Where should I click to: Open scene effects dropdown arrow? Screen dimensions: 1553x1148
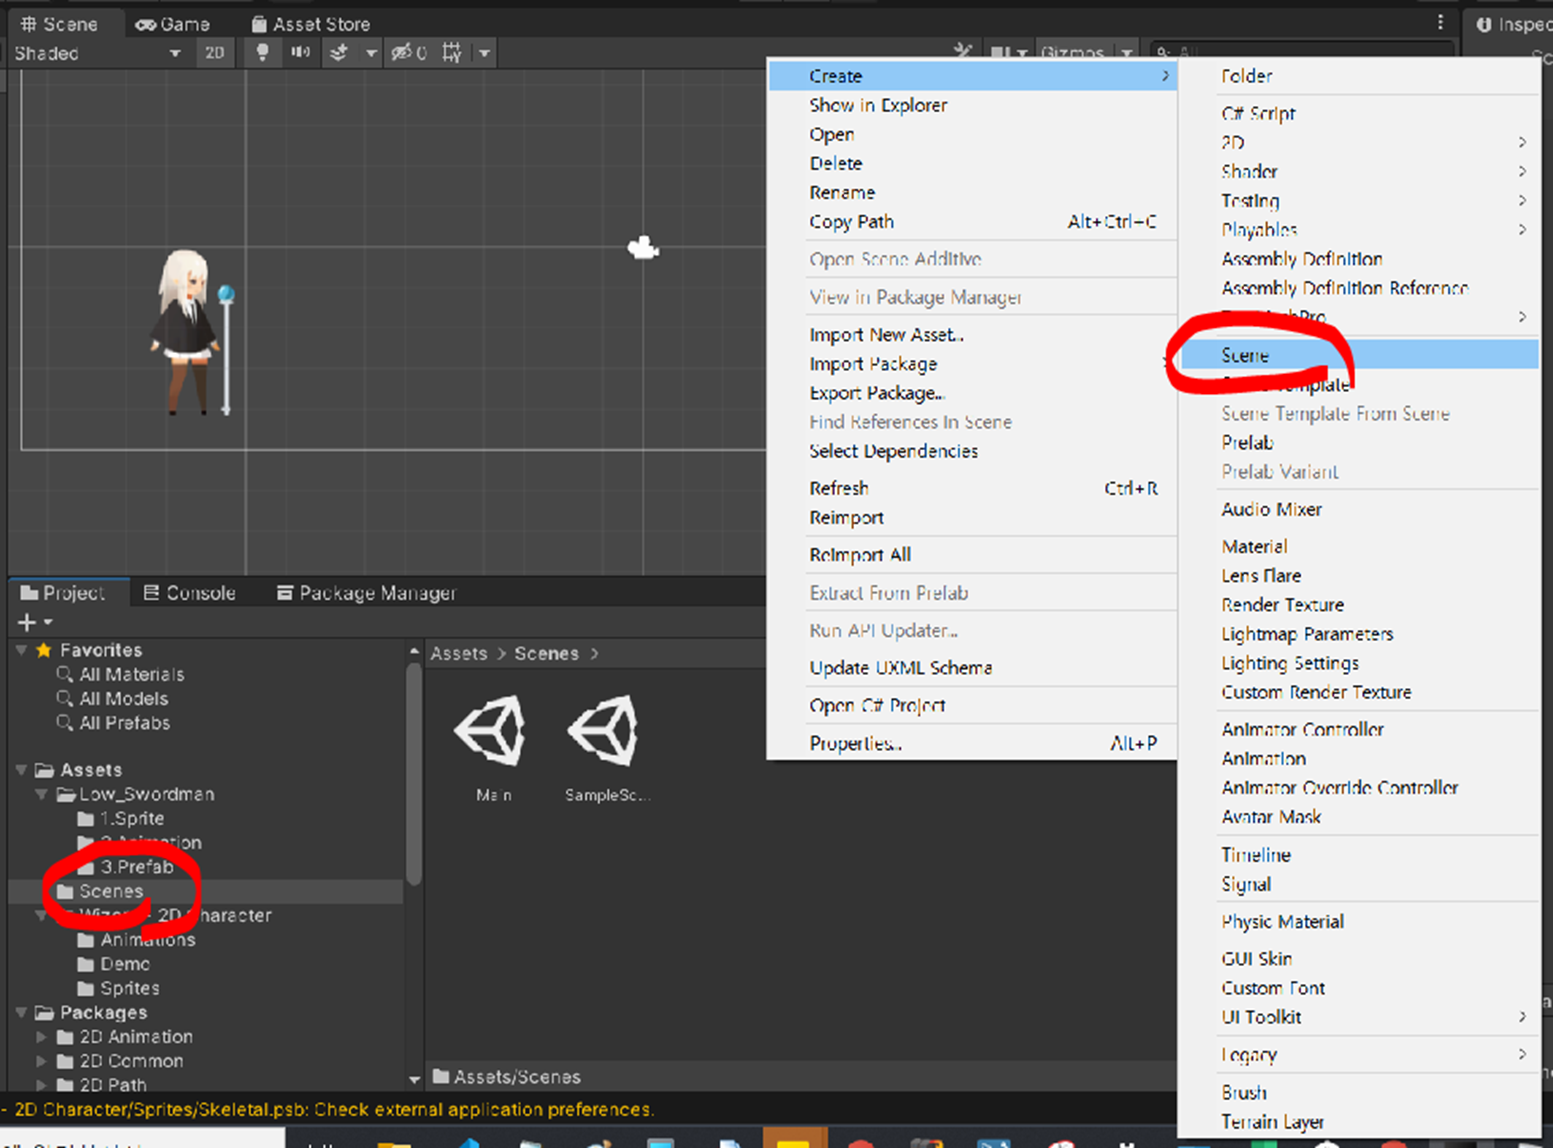pyautogui.click(x=371, y=53)
